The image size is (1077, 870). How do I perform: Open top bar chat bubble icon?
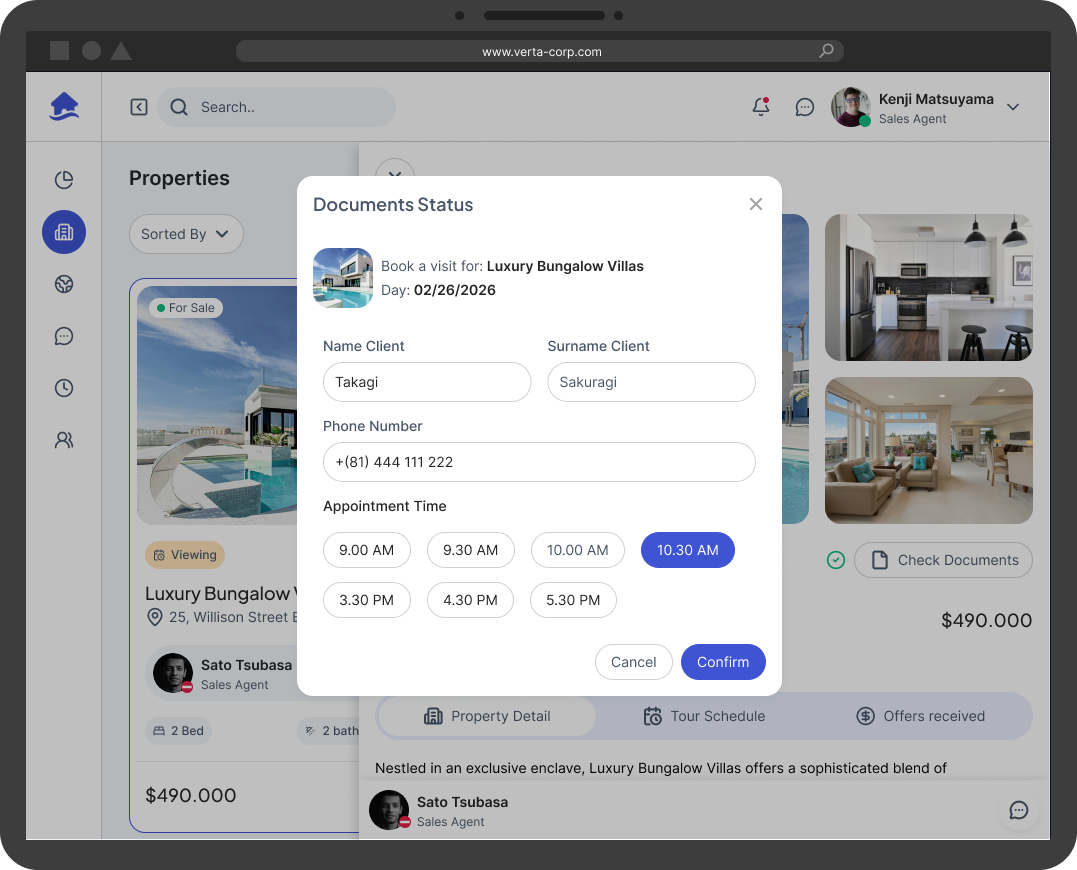click(804, 107)
